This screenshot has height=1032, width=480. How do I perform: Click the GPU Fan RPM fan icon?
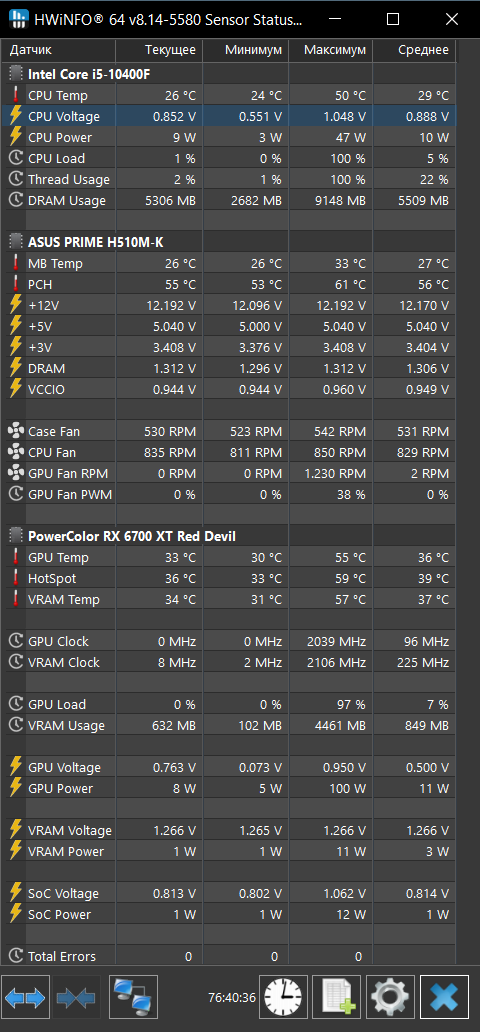[x=15, y=473]
